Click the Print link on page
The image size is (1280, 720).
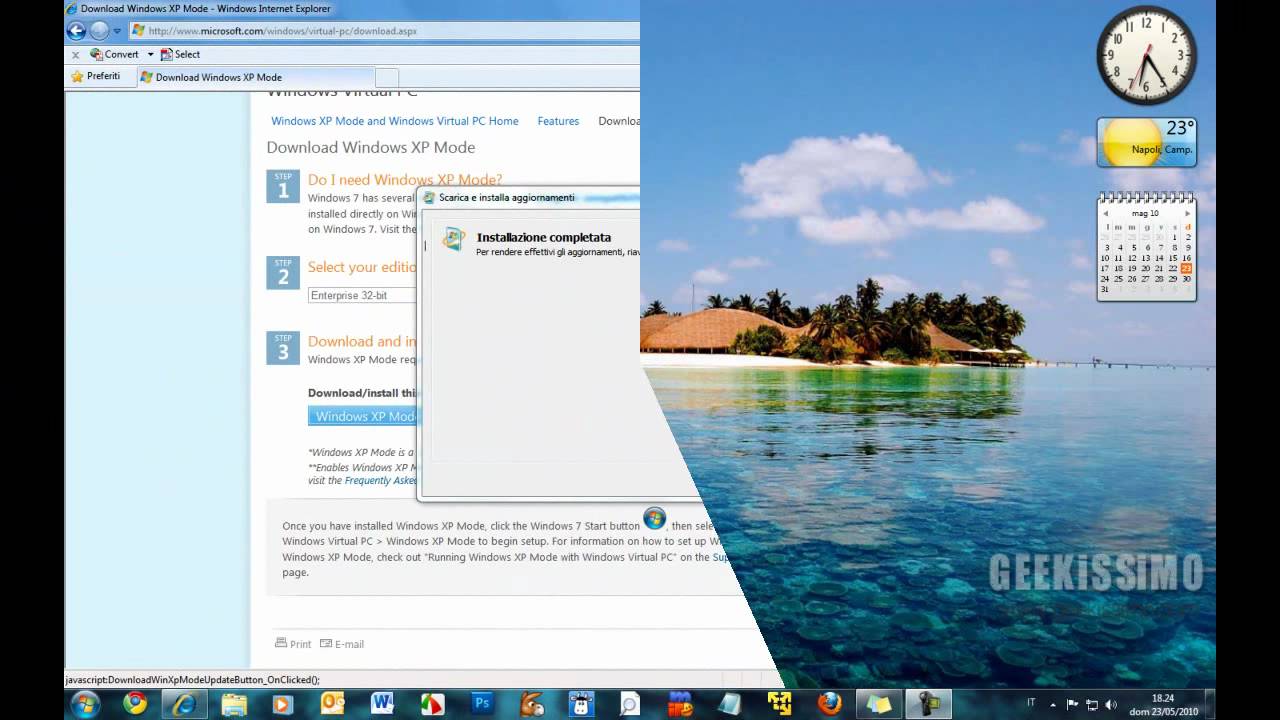(x=293, y=644)
